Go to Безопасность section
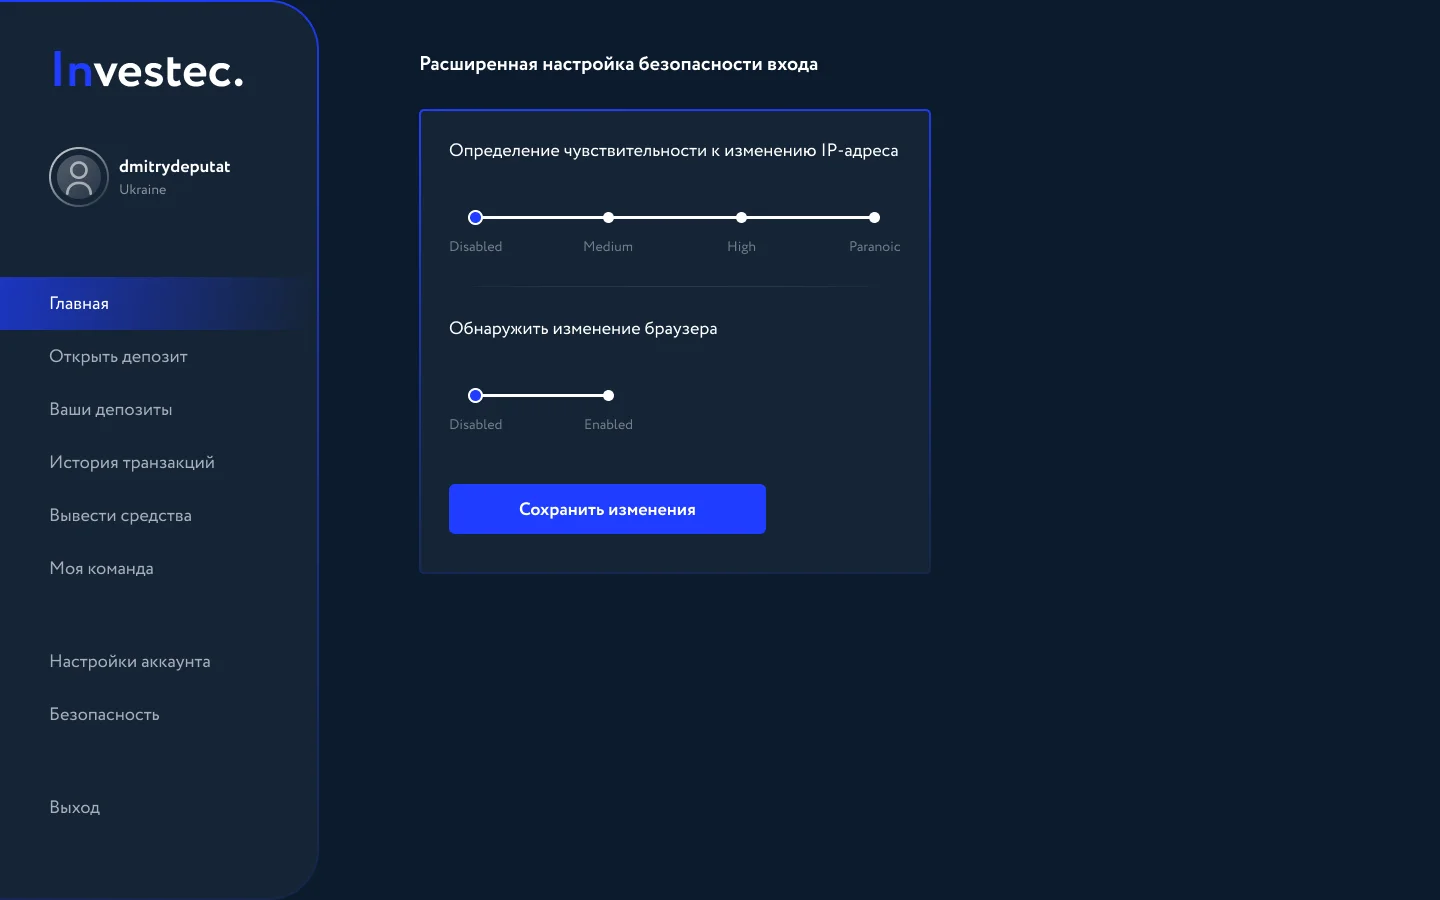Viewport: 1440px width, 900px height. (x=104, y=714)
